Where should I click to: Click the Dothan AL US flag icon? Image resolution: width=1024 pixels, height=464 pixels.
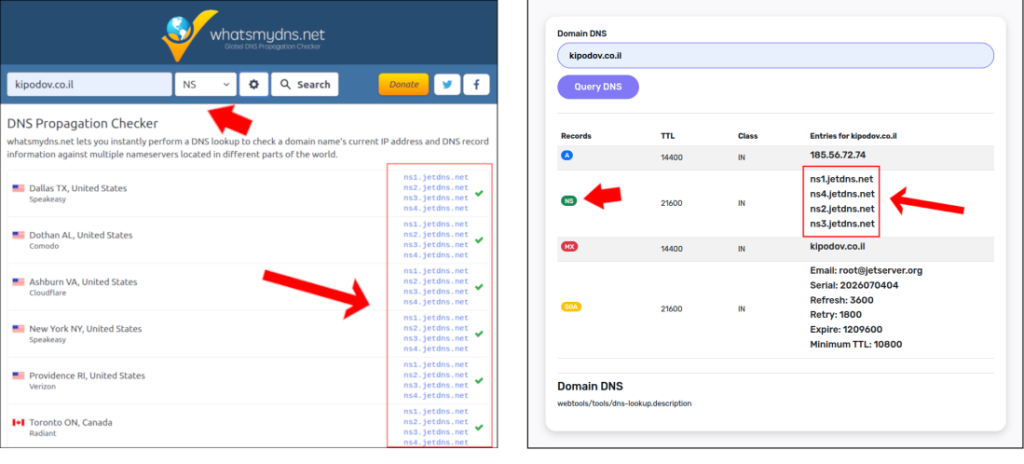pos(18,235)
